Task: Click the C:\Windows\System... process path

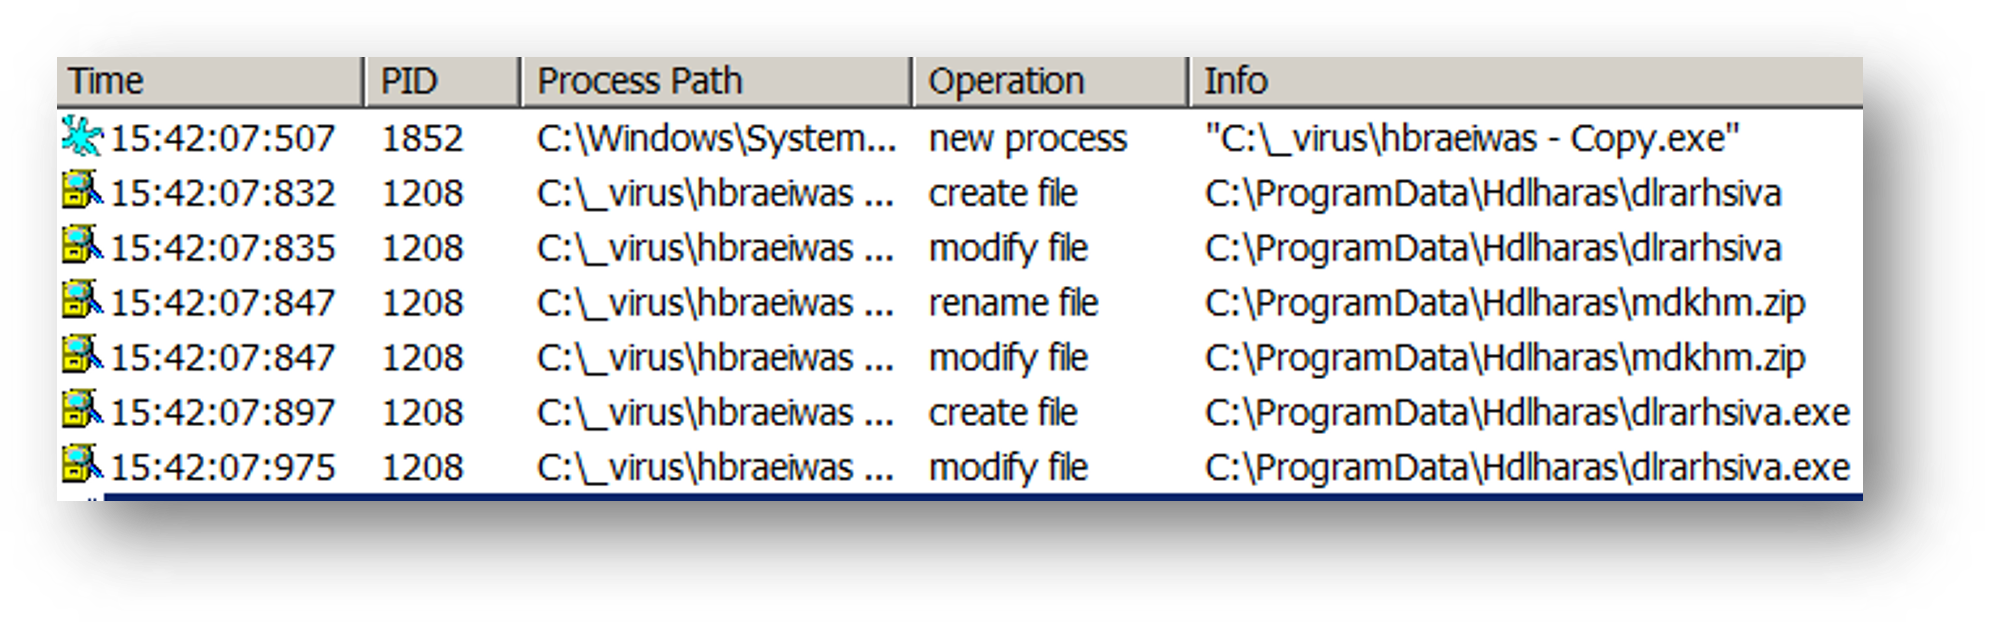Action: pos(716,139)
